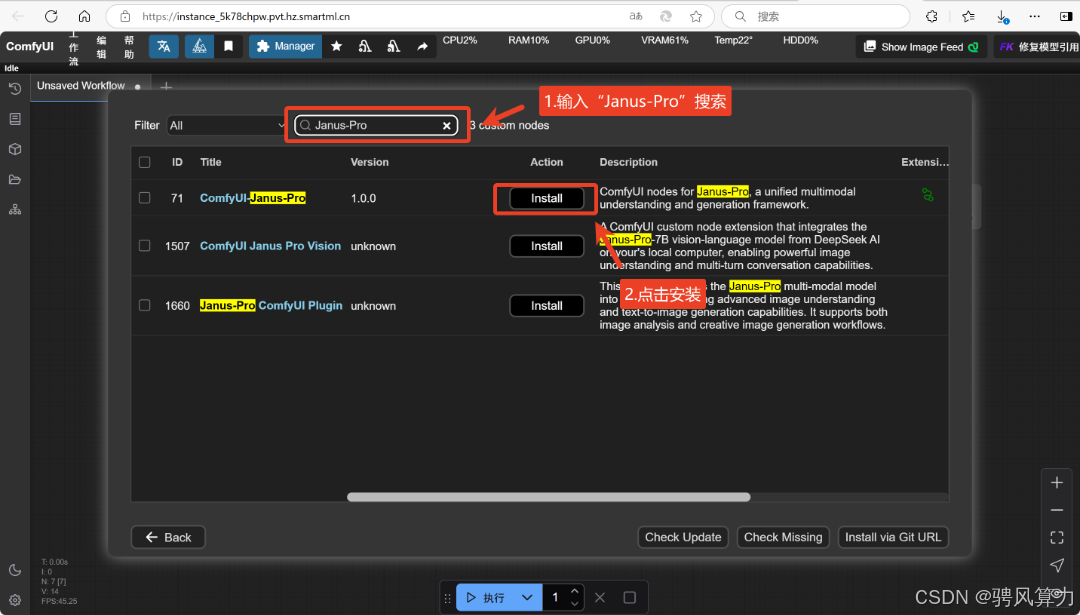Click the share arrow icon in toolbar

(422, 46)
